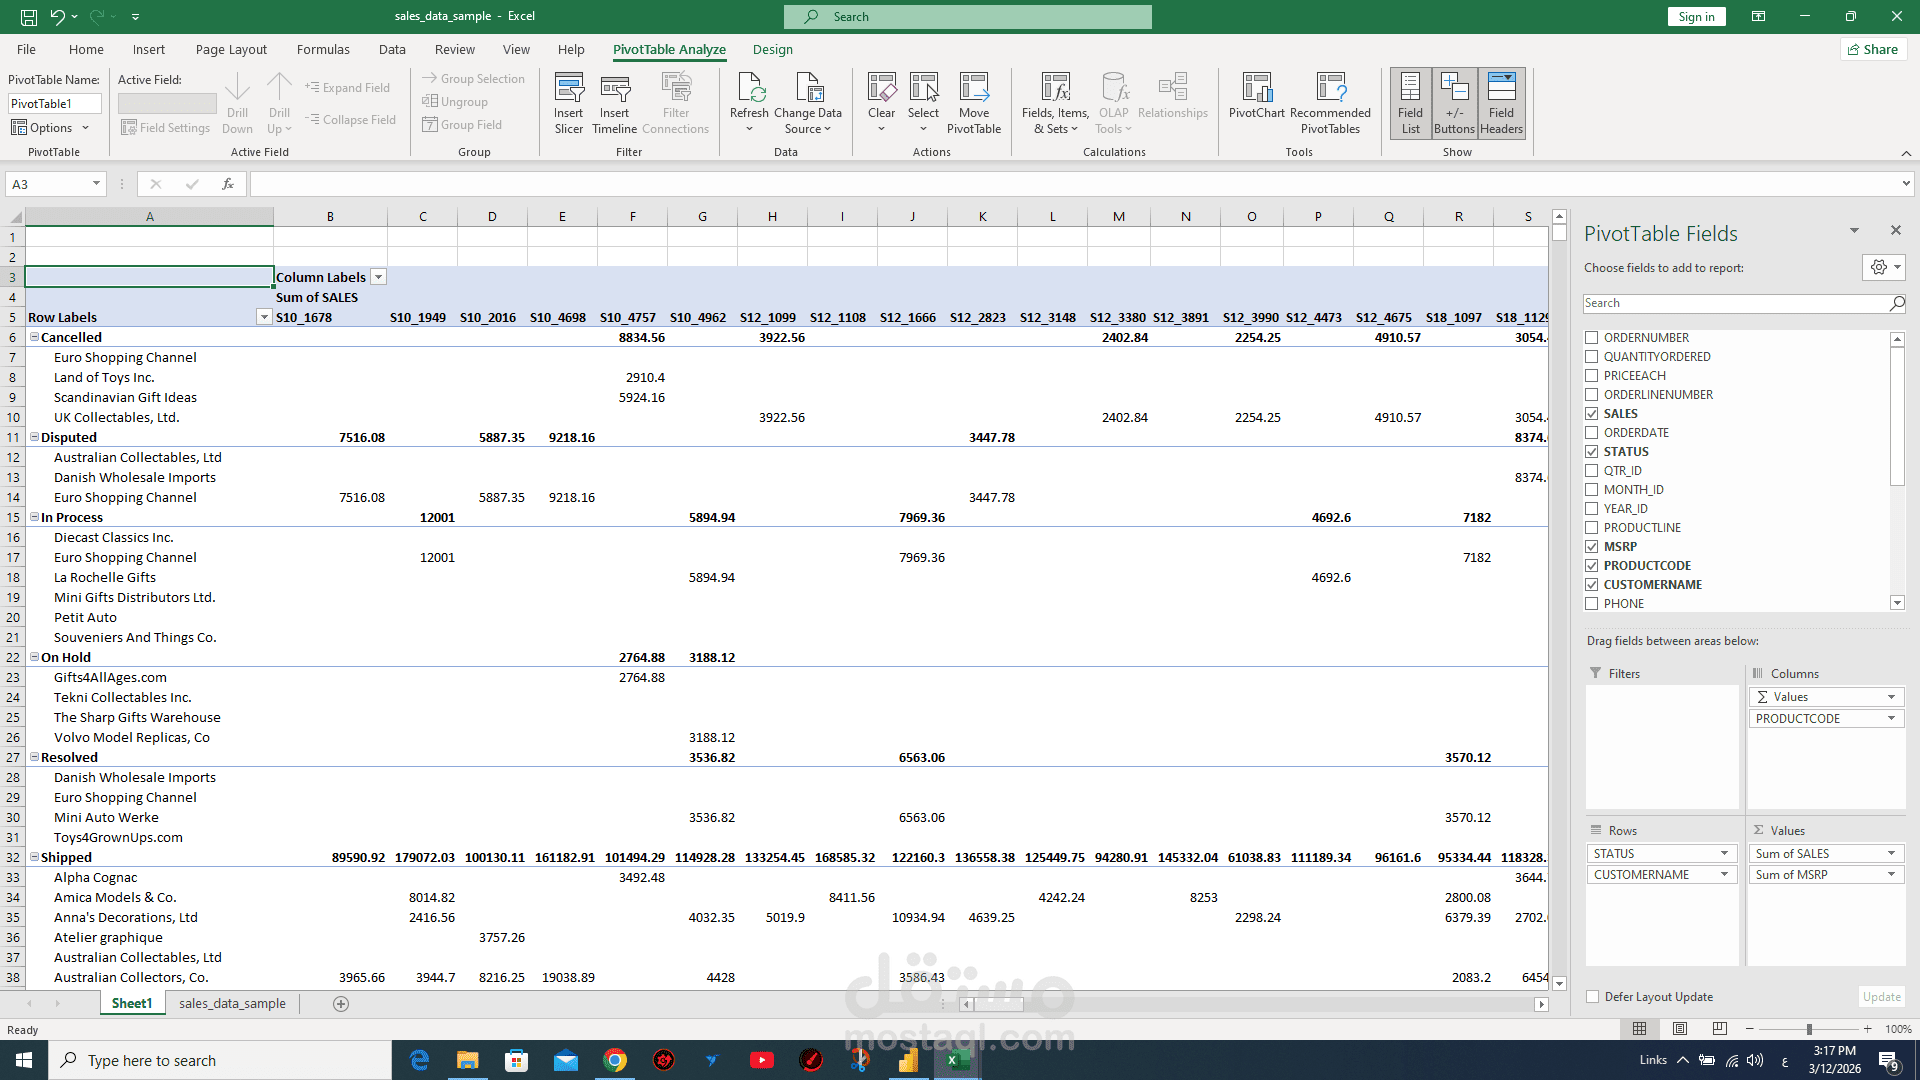Viewport: 1920px width, 1080px height.
Task: Open the Column Labels filter dropdown
Action: point(378,277)
